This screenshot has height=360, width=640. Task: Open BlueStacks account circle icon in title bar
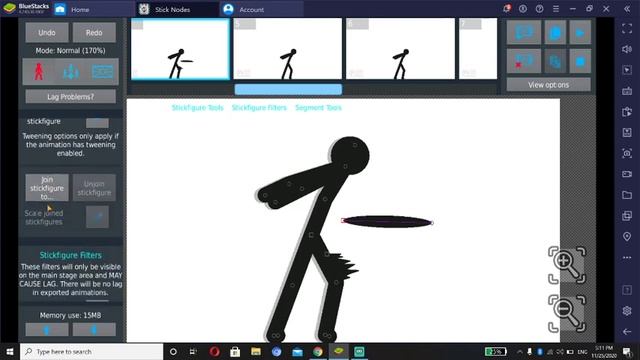point(523,9)
